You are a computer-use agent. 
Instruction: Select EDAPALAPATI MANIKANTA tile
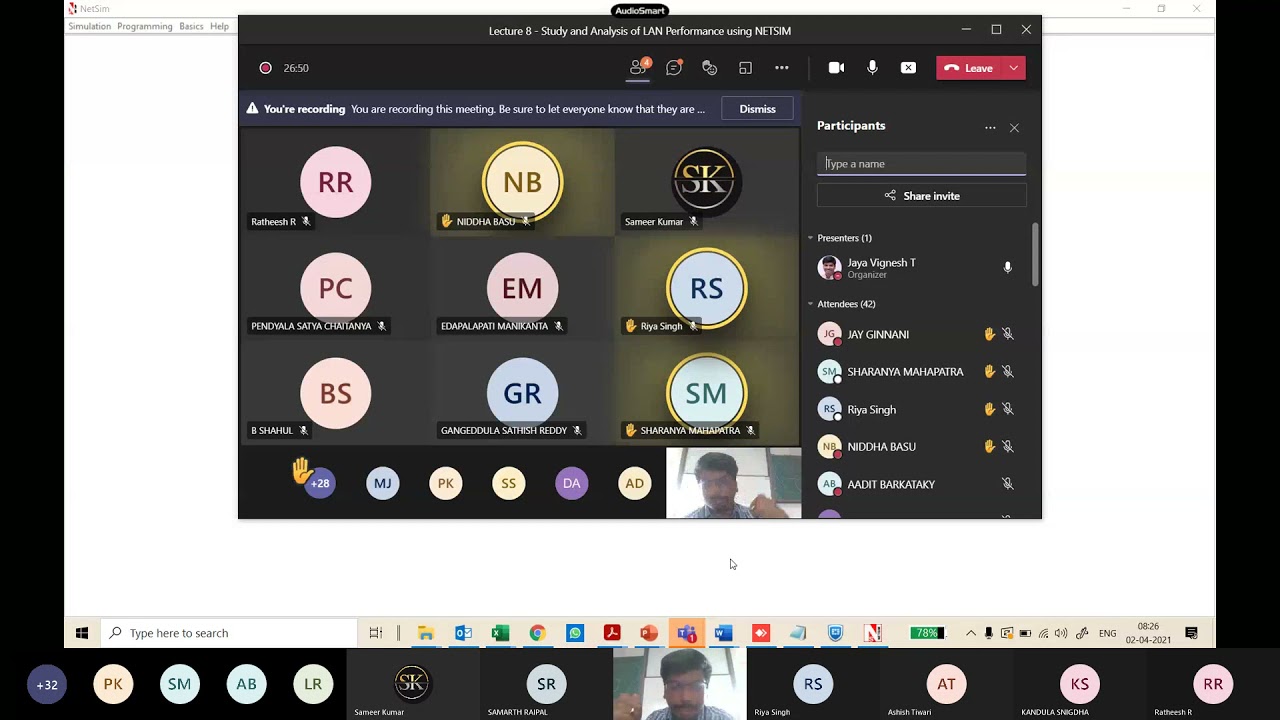tap(522, 288)
